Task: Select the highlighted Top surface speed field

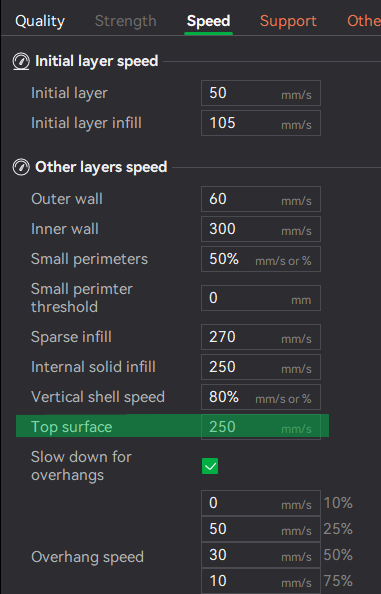Action: [261, 427]
